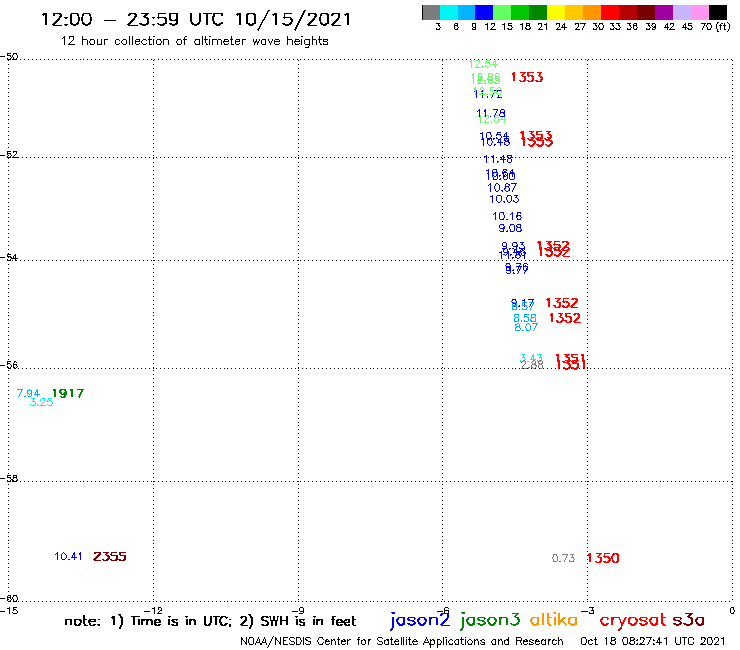Select the wave height value 10.67
This screenshot has height=650, width=740.
pyautogui.click(x=502, y=188)
